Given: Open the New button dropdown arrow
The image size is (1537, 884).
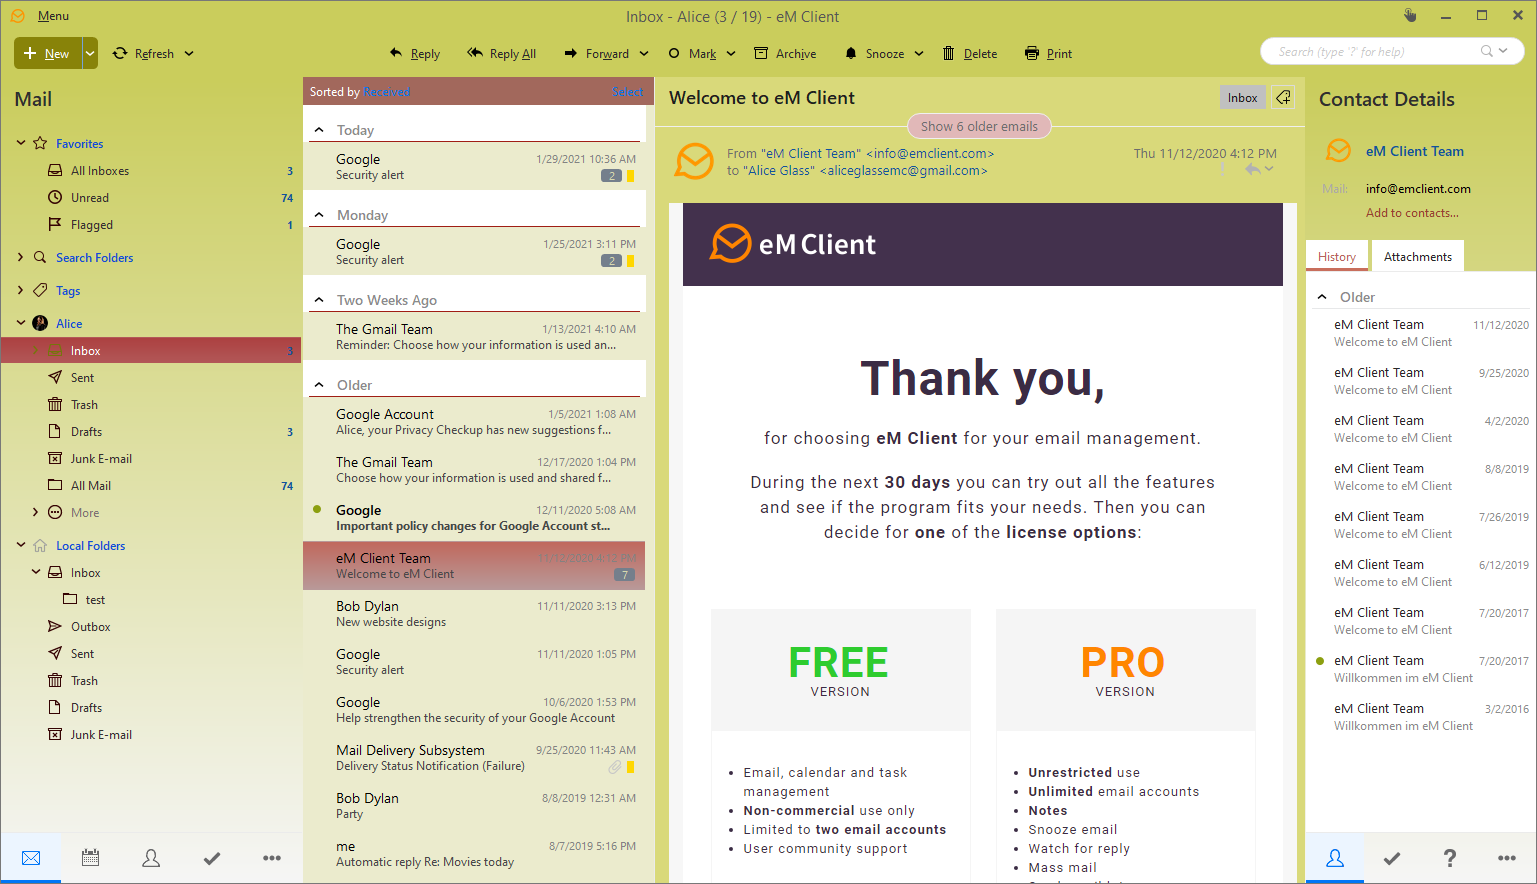Looking at the screenshot, I should tap(90, 54).
